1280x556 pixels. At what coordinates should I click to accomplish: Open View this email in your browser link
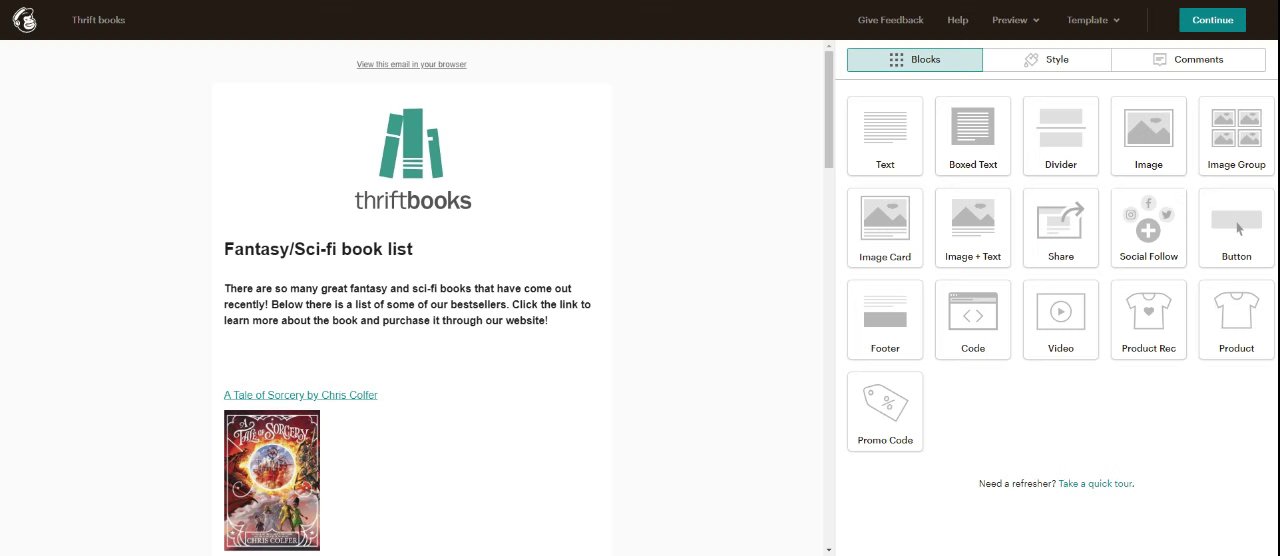[411, 64]
